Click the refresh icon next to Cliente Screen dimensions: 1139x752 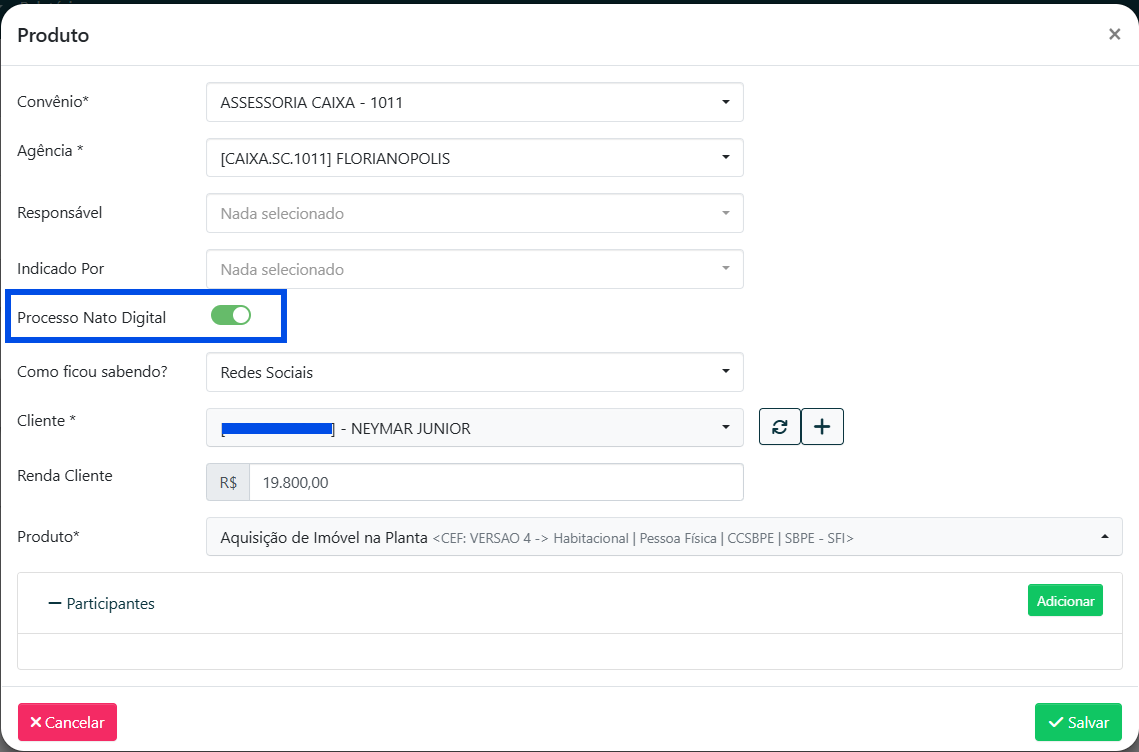[779, 427]
